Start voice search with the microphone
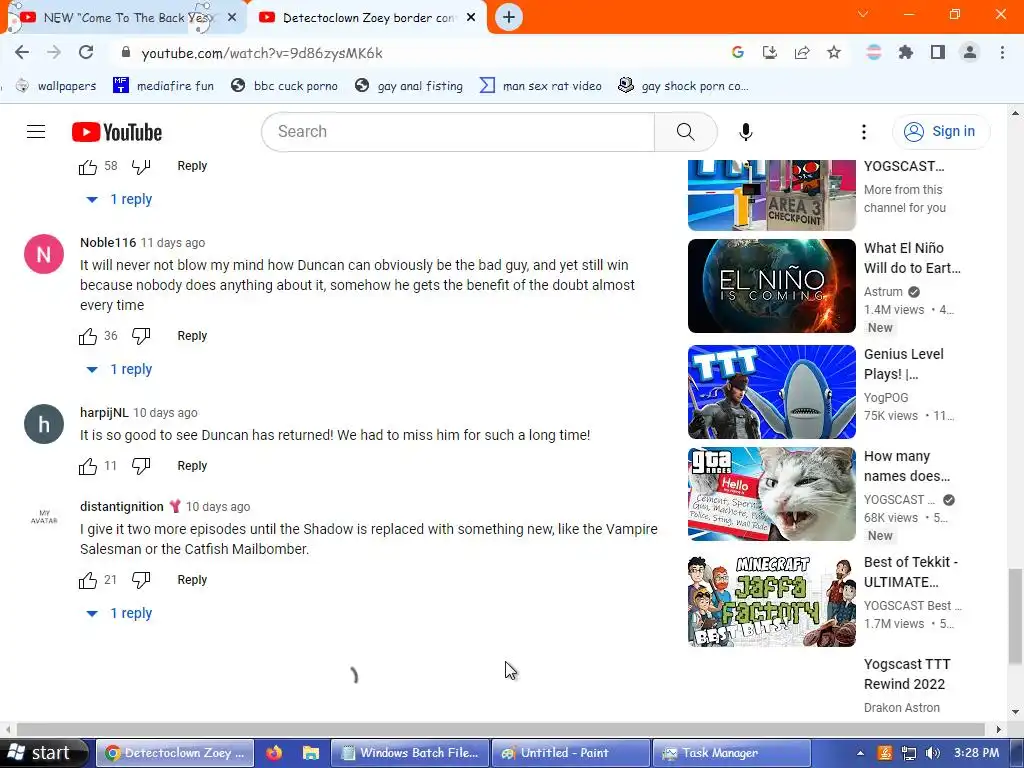Image resolution: width=1024 pixels, height=768 pixels. (x=745, y=132)
